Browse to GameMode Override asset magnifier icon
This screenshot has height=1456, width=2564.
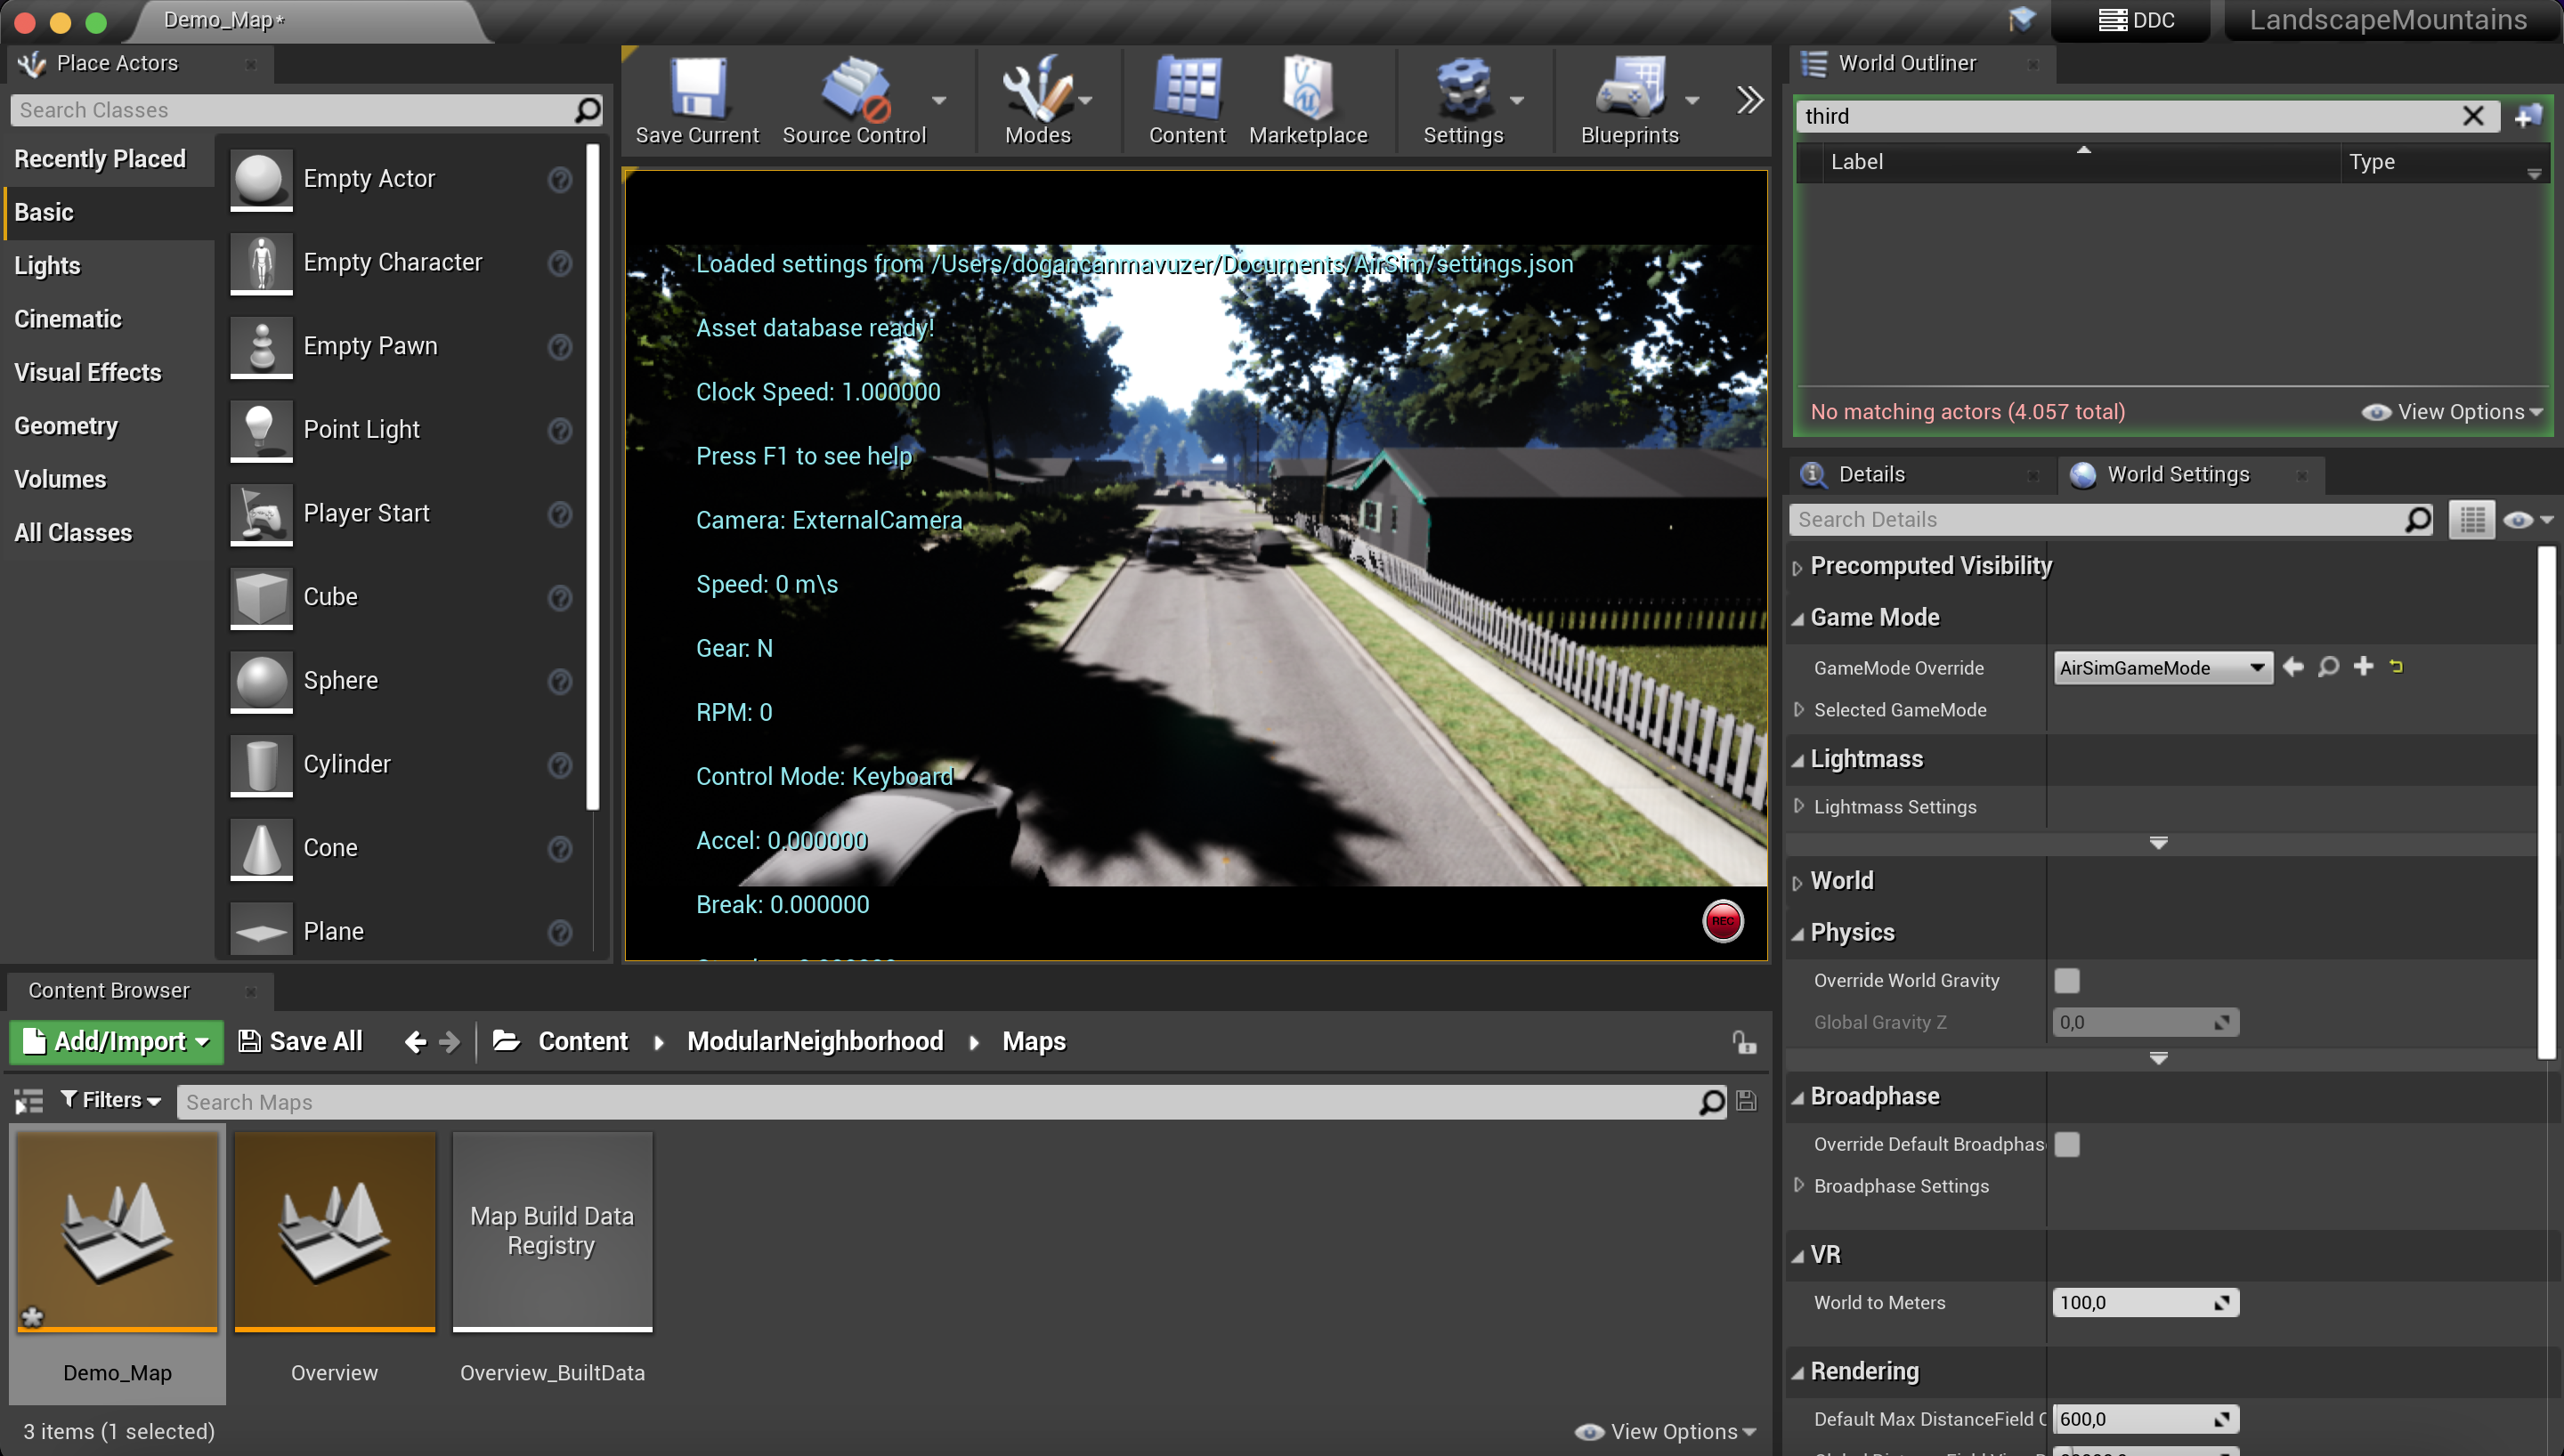click(2328, 667)
